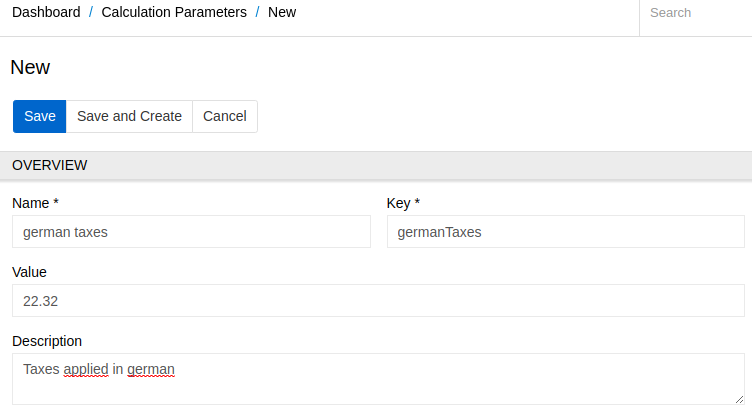Click the New page heading
Image resolution: width=752 pixels, height=410 pixels.
[30, 67]
